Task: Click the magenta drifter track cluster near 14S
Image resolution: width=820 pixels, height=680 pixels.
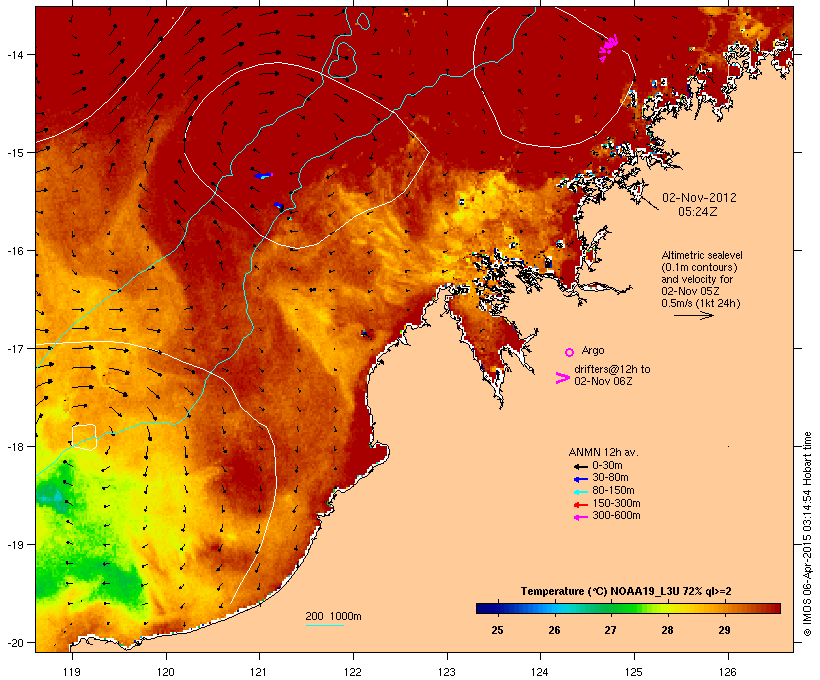Action: (x=608, y=47)
